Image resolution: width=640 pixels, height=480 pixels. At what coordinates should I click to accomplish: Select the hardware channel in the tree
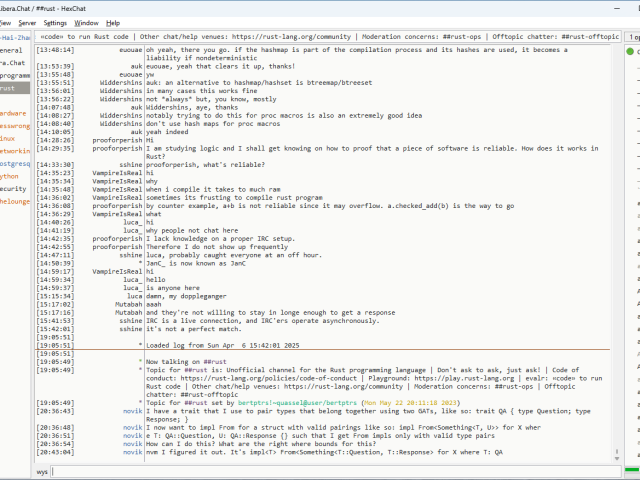click(x=13, y=113)
